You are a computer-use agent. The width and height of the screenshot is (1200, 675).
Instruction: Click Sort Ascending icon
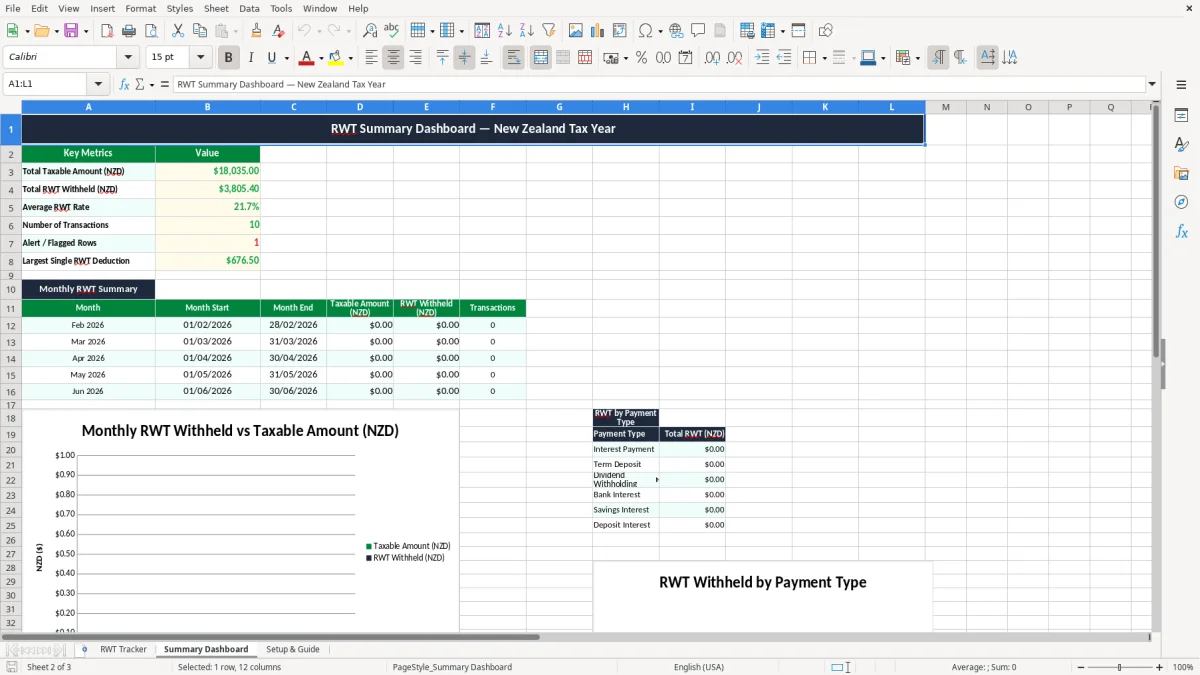click(505, 31)
